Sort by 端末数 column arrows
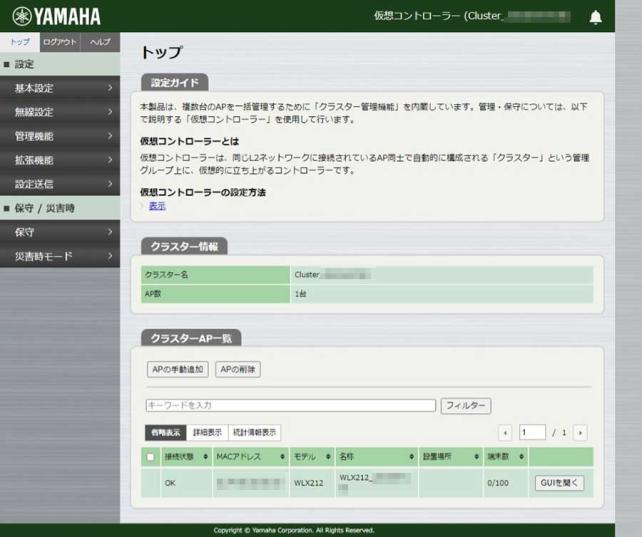The width and height of the screenshot is (642, 537). (522, 456)
